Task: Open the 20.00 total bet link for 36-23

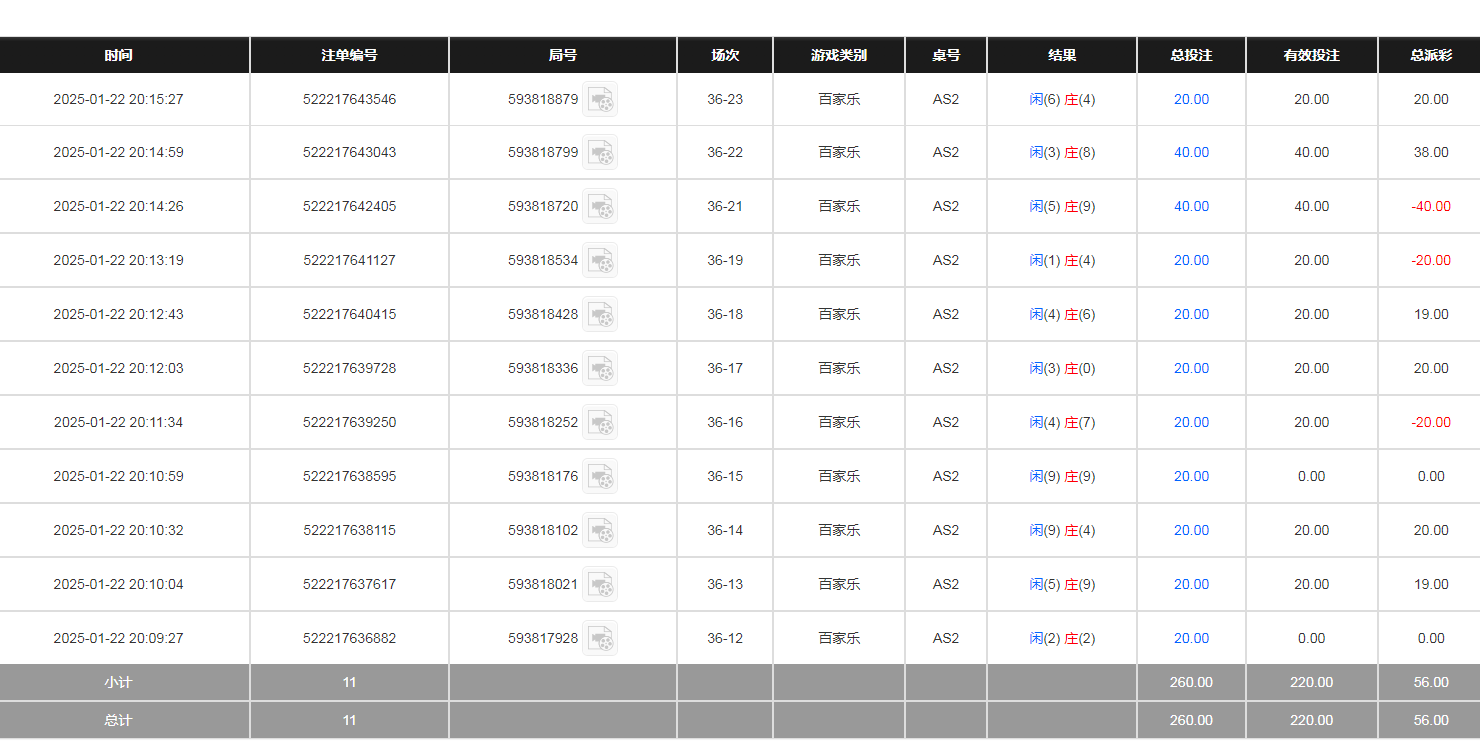Action: click(x=1191, y=99)
